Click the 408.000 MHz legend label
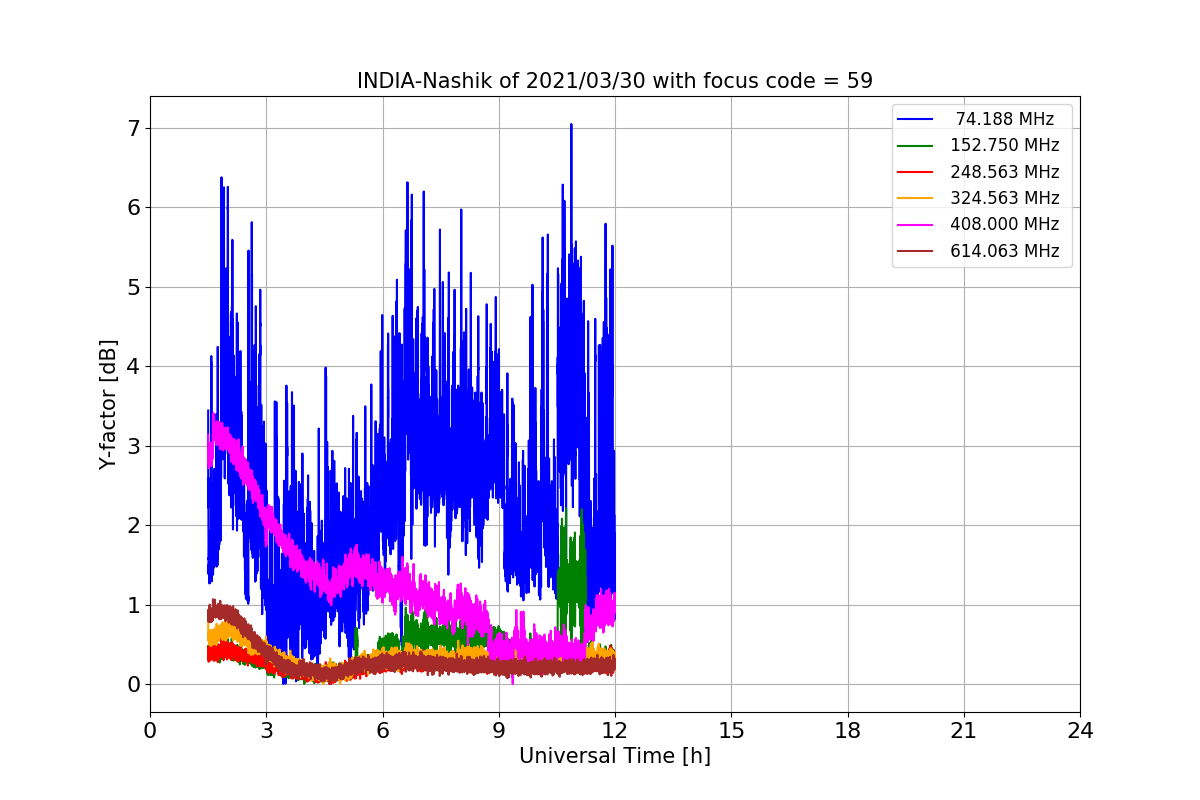The height and width of the screenshot is (800, 1200). (1005, 225)
